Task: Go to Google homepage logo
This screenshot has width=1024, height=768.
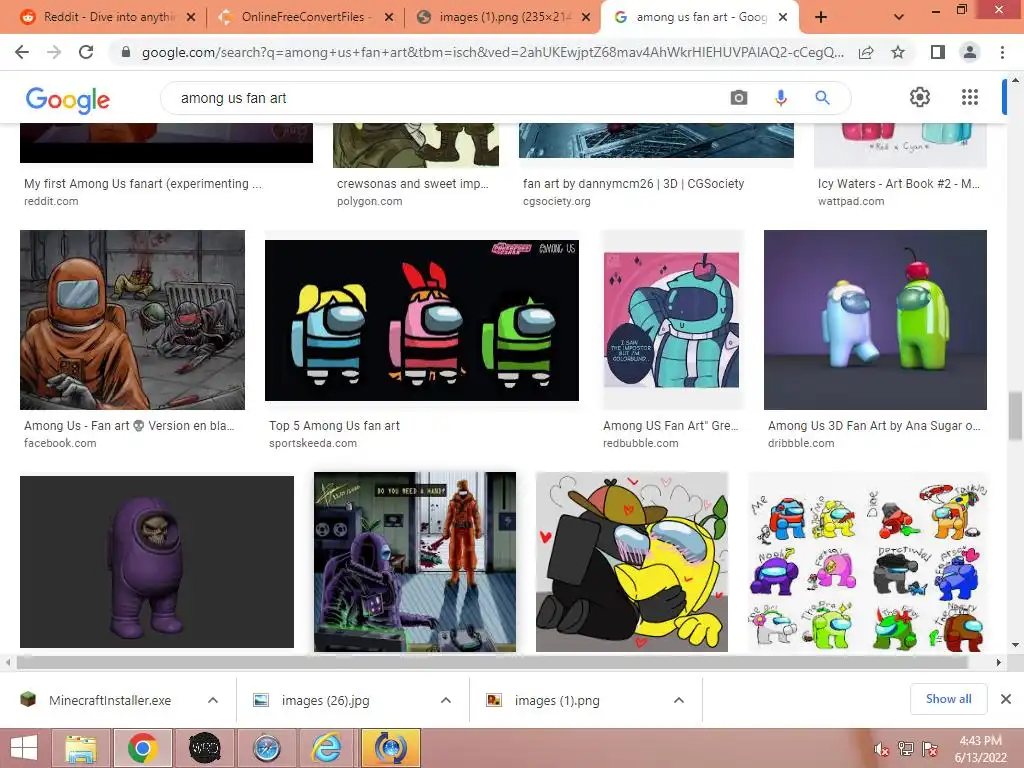Action: [x=68, y=100]
